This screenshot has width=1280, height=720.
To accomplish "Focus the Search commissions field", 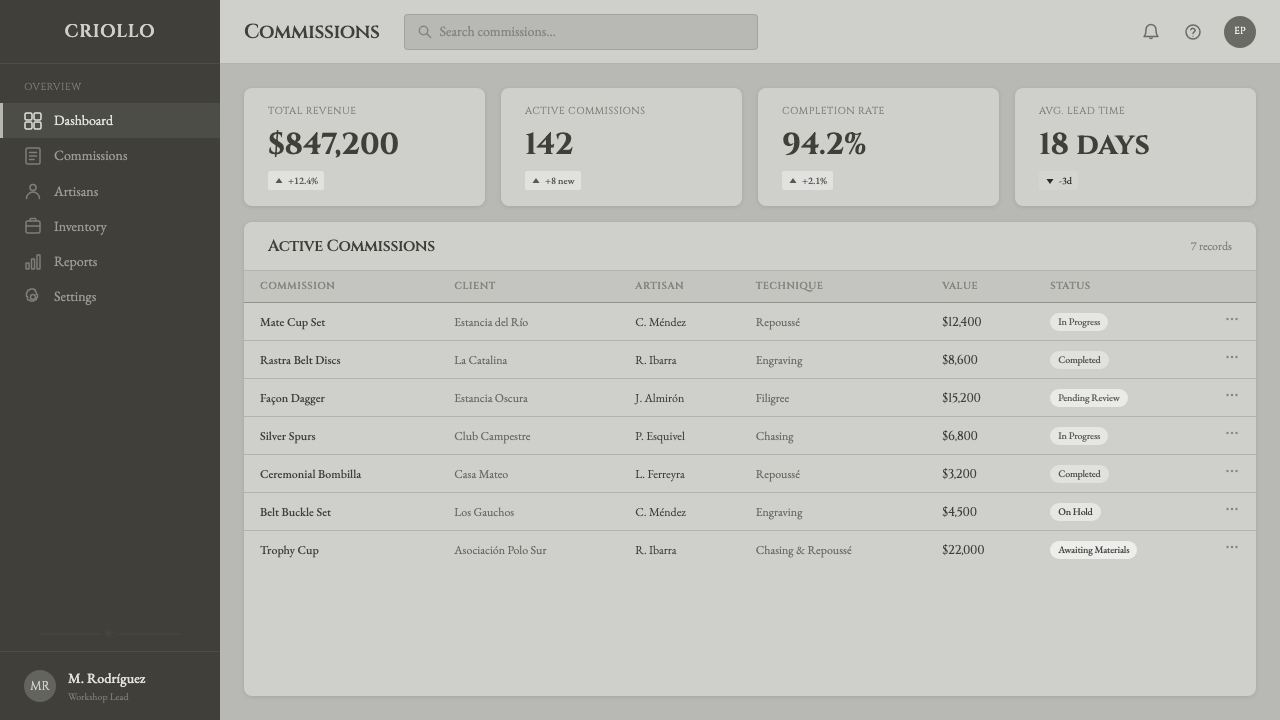I will (581, 32).
